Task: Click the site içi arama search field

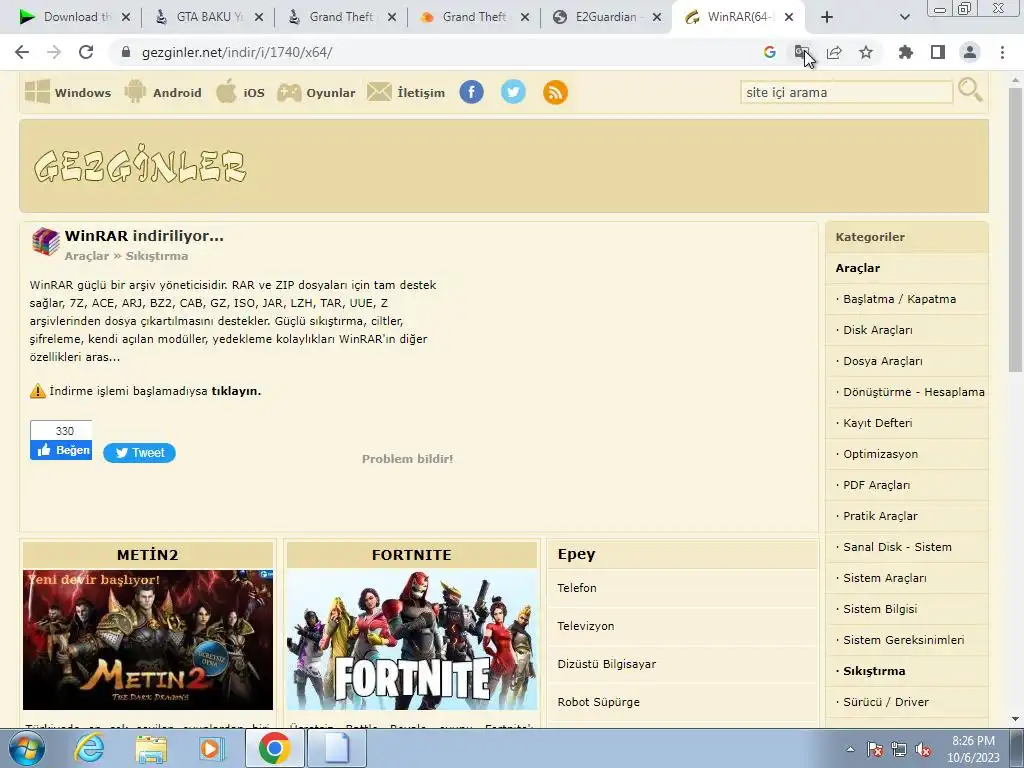Action: [x=846, y=92]
